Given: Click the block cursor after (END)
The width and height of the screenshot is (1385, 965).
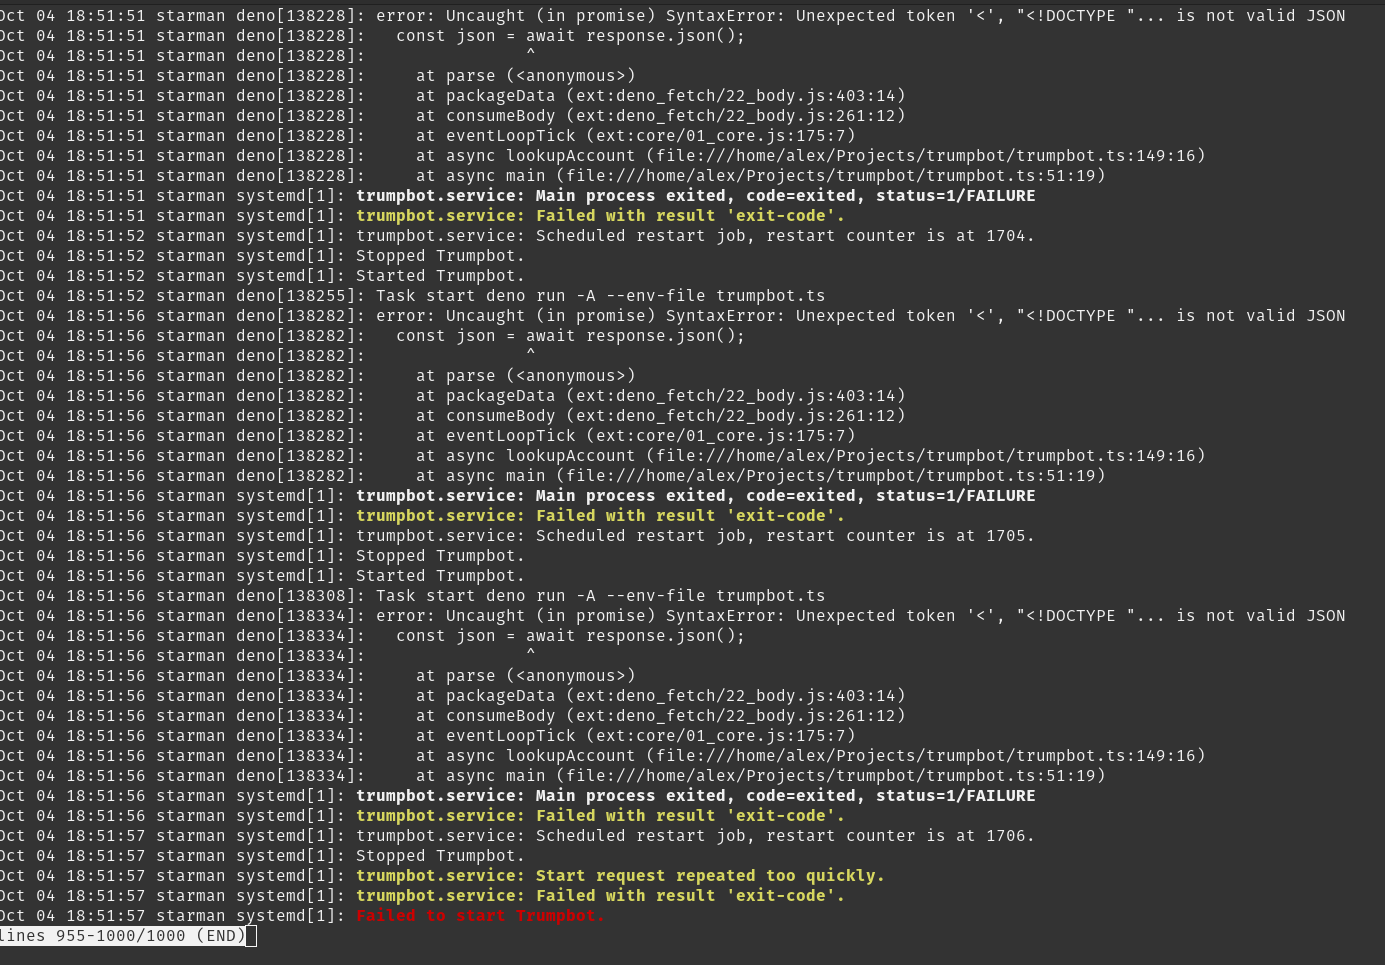Looking at the screenshot, I should click(251, 936).
